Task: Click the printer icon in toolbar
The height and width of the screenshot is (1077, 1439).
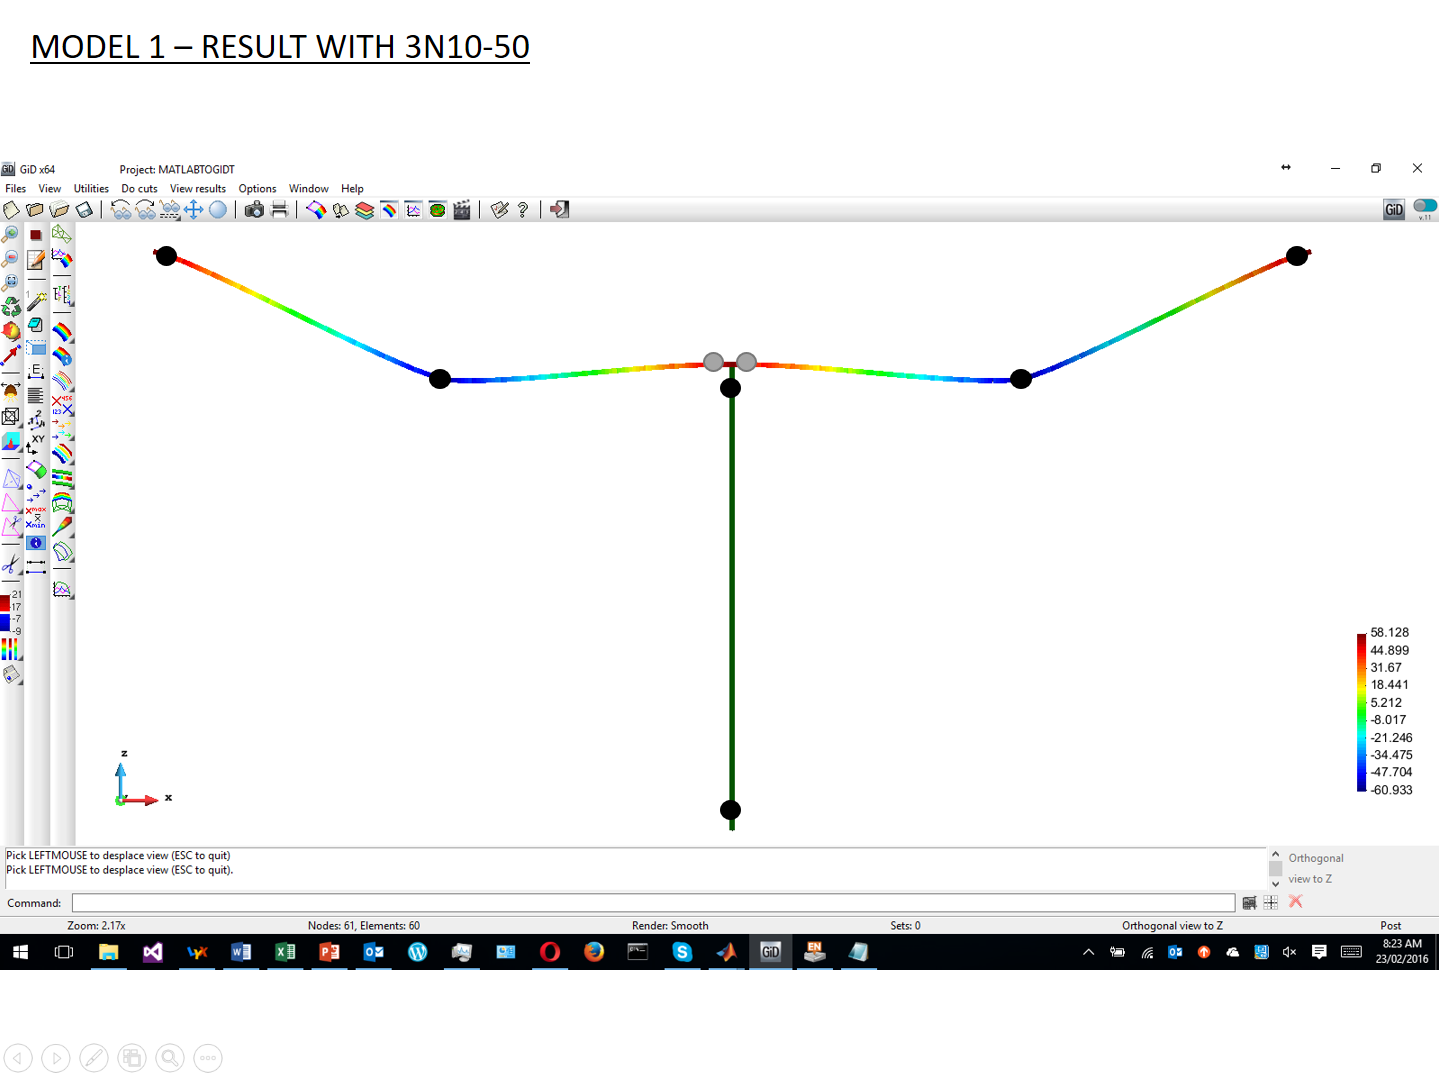Action: [x=279, y=209]
